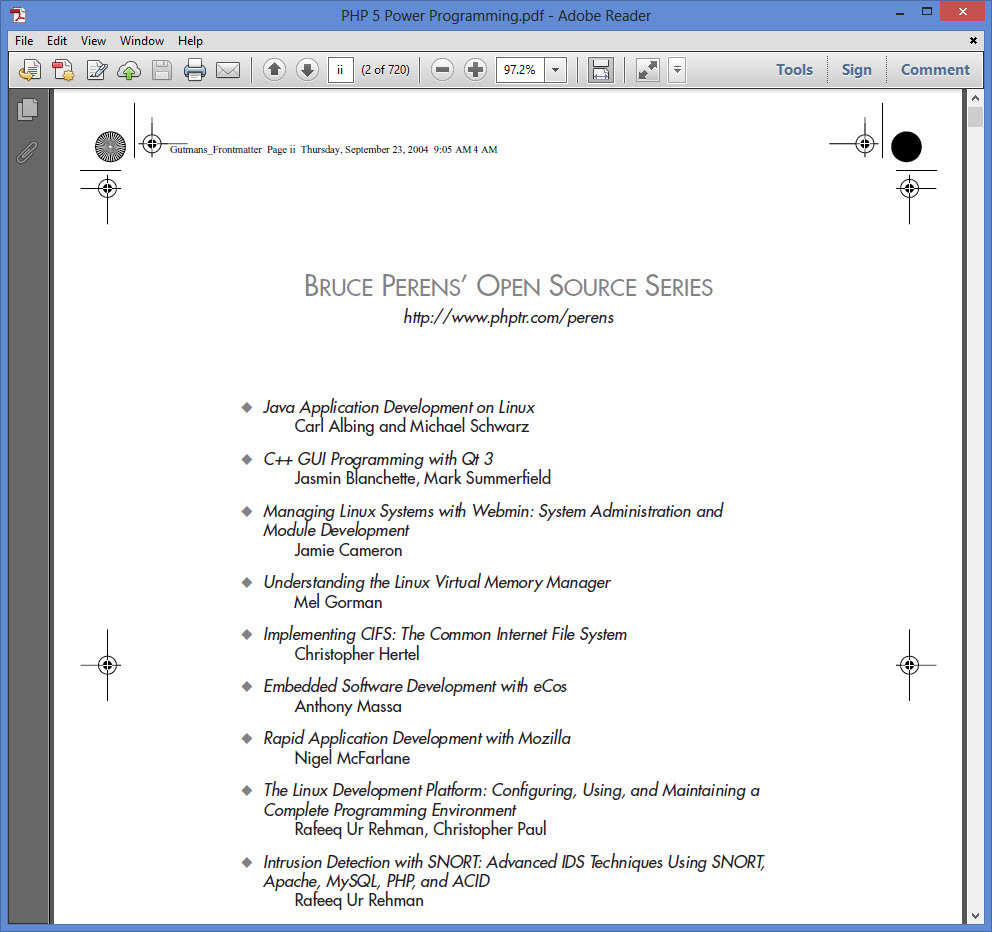Click the phptr.com/perens URL text
The height and width of the screenshot is (932, 992).
coord(509,317)
